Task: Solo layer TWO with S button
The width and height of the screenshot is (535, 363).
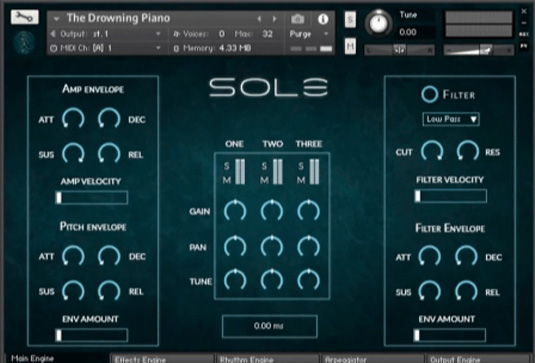Action: click(264, 166)
